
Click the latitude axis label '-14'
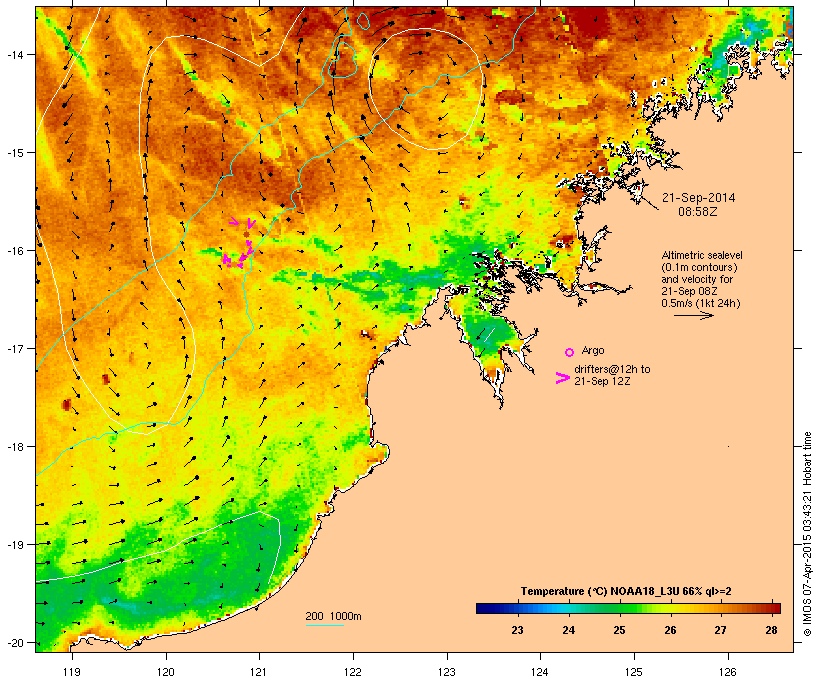[x=15, y=54]
